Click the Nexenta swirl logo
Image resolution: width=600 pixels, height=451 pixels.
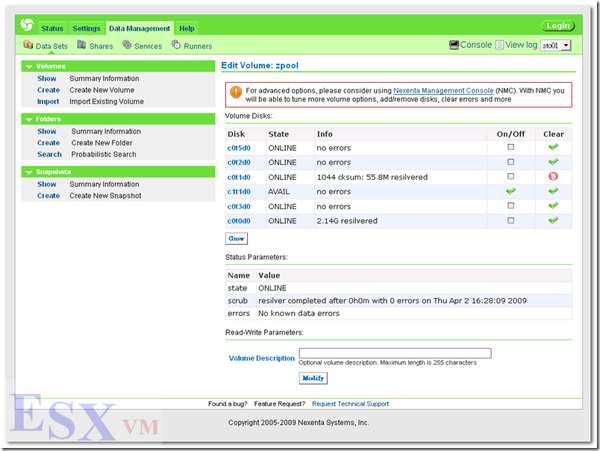27,24
